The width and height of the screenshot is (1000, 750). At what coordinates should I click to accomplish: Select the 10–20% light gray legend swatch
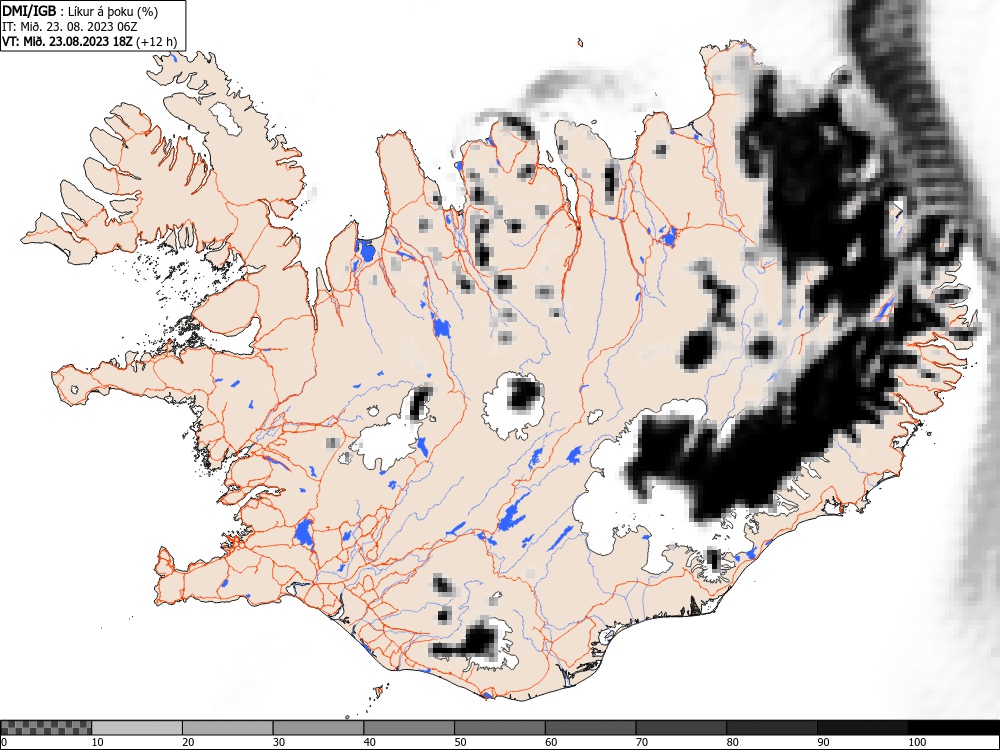pos(137,728)
